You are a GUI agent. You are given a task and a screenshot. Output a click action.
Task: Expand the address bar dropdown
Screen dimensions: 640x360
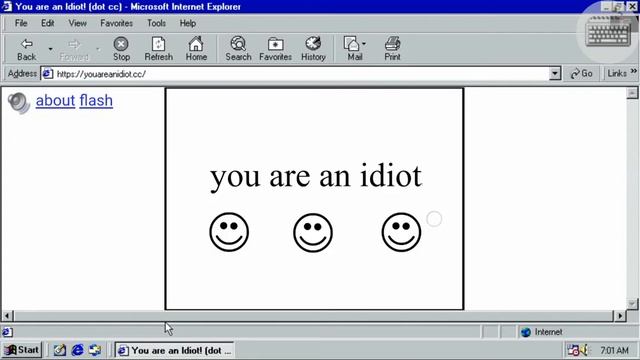click(x=555, y=74)
